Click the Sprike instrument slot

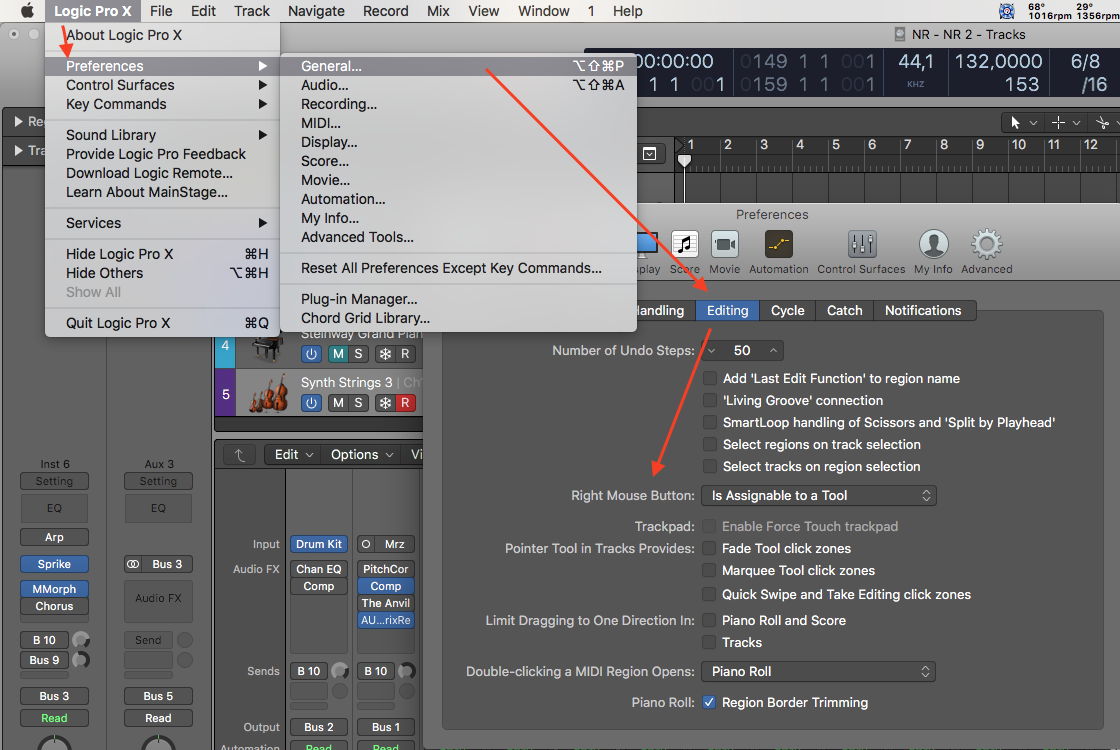click(54, 564)
